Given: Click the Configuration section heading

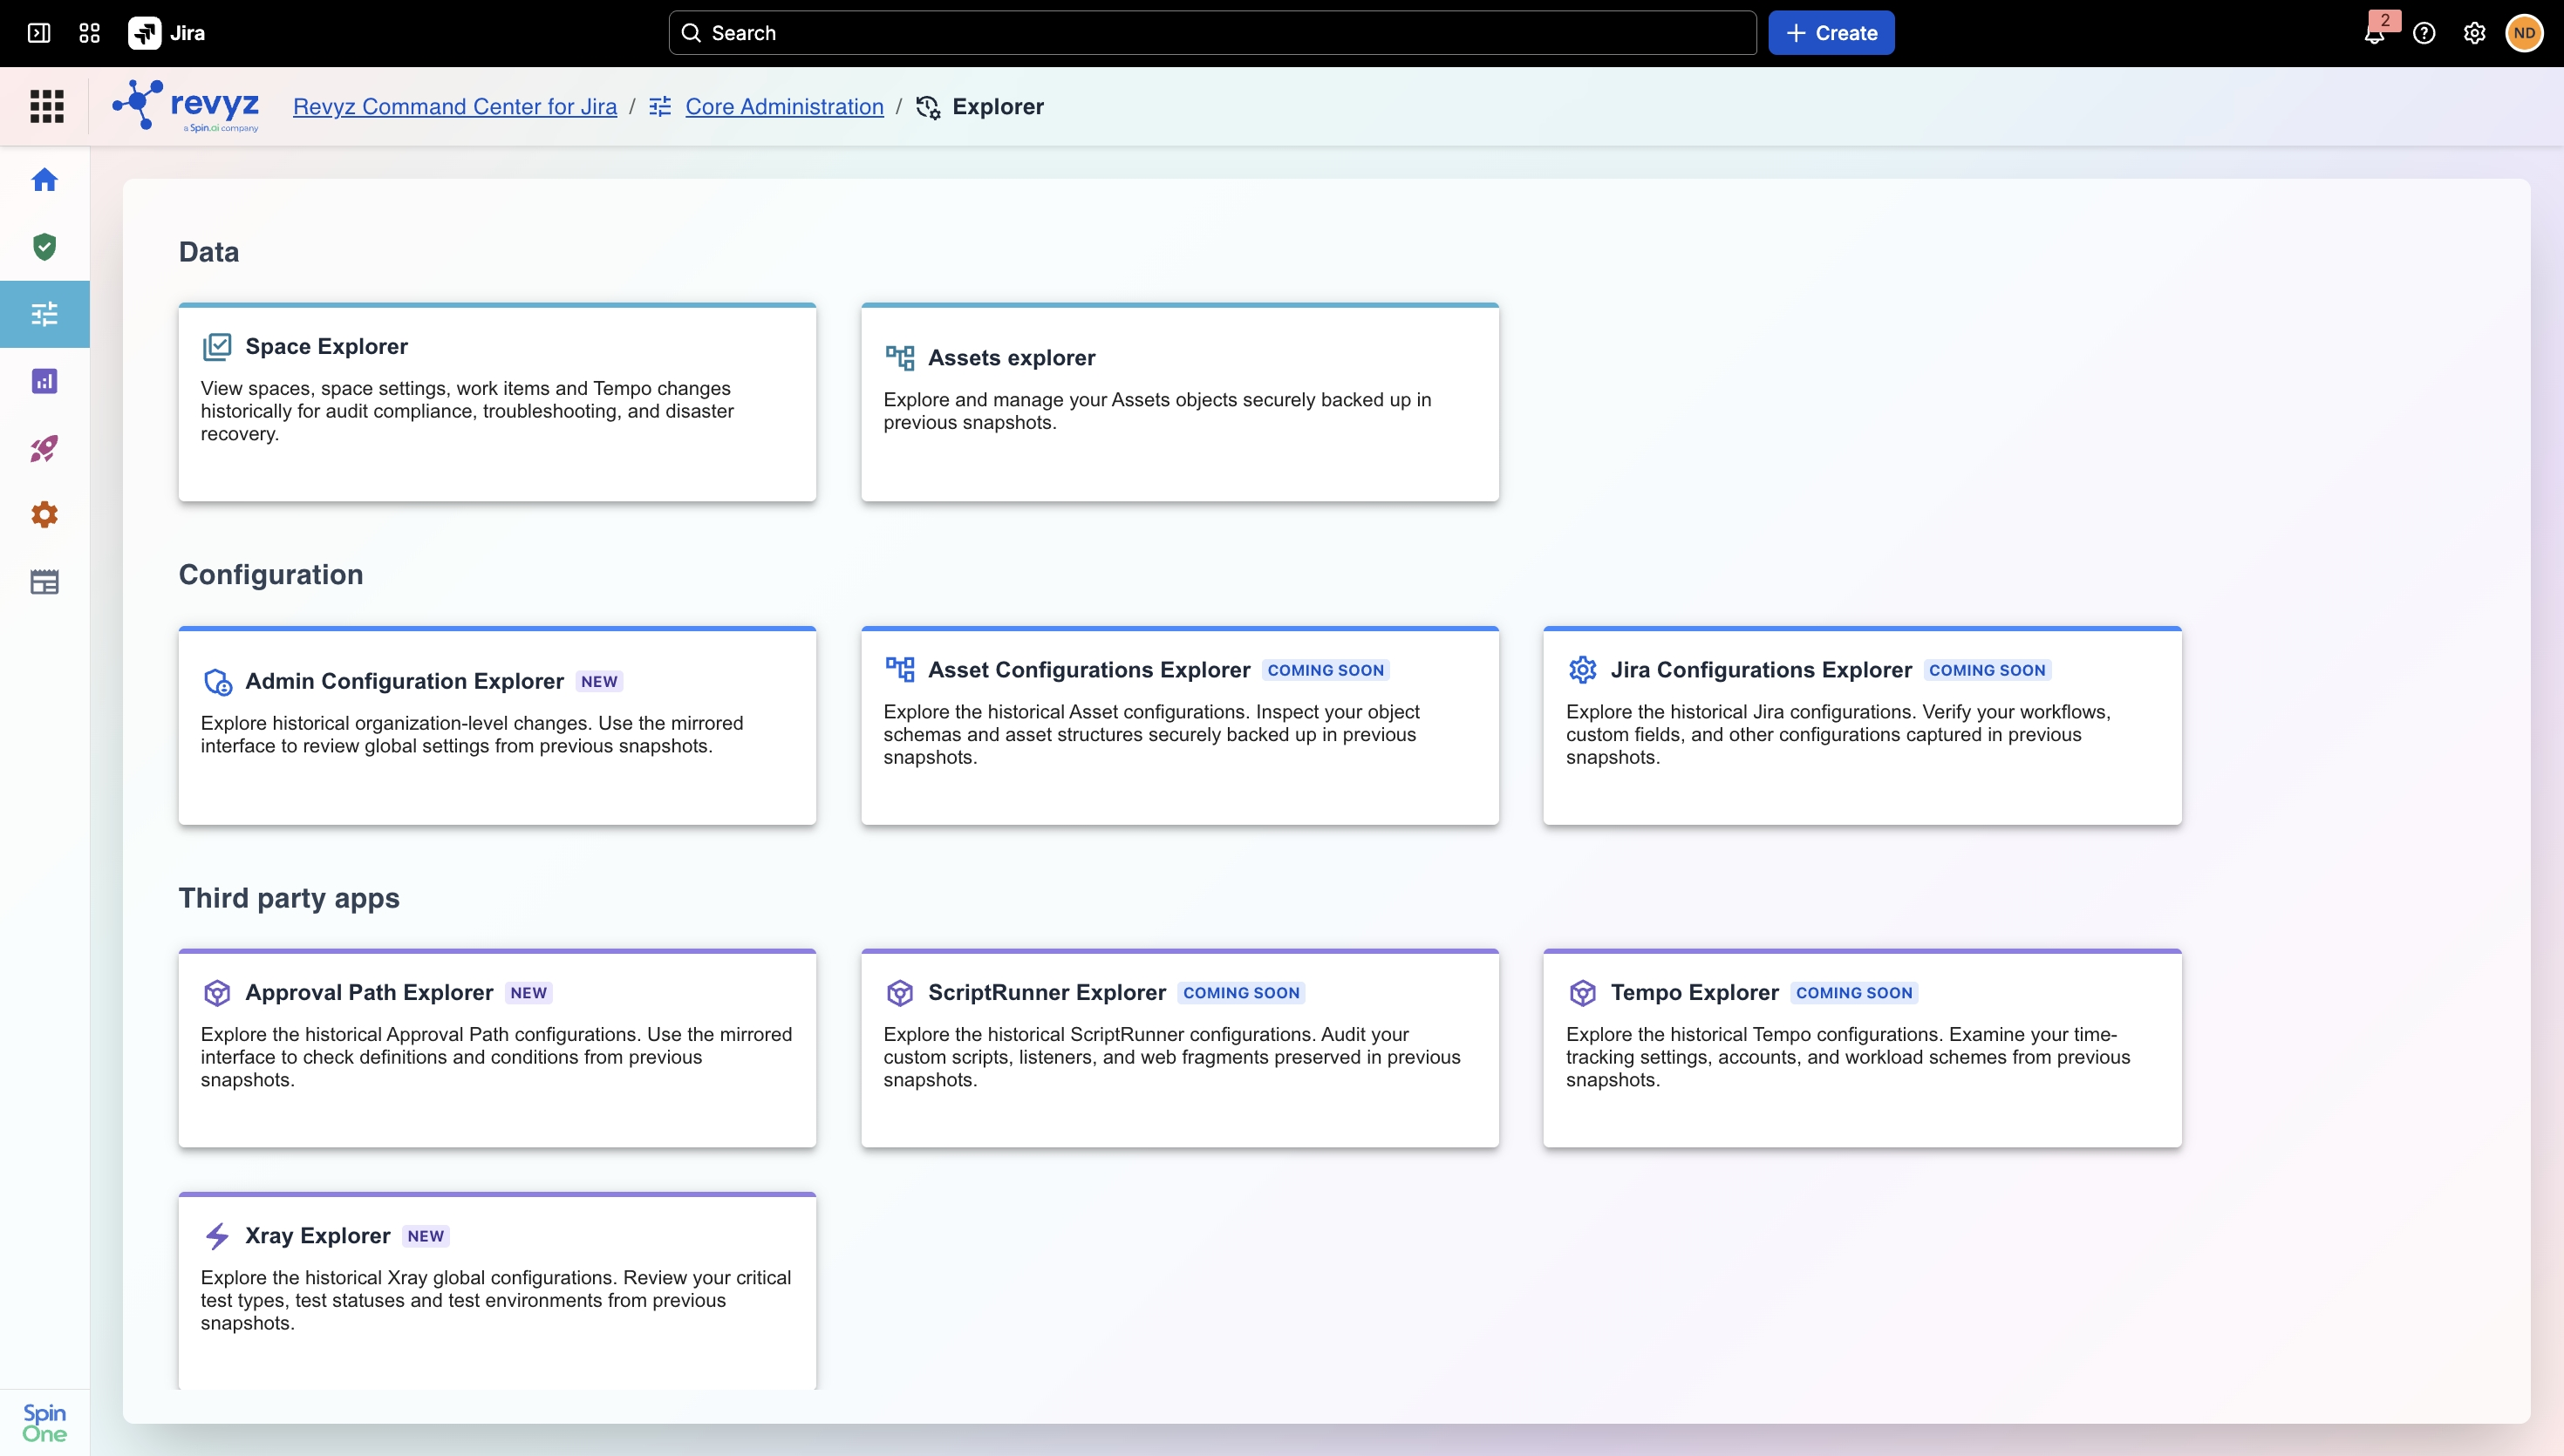Looking at the screenshot, I should click(271, 575).
